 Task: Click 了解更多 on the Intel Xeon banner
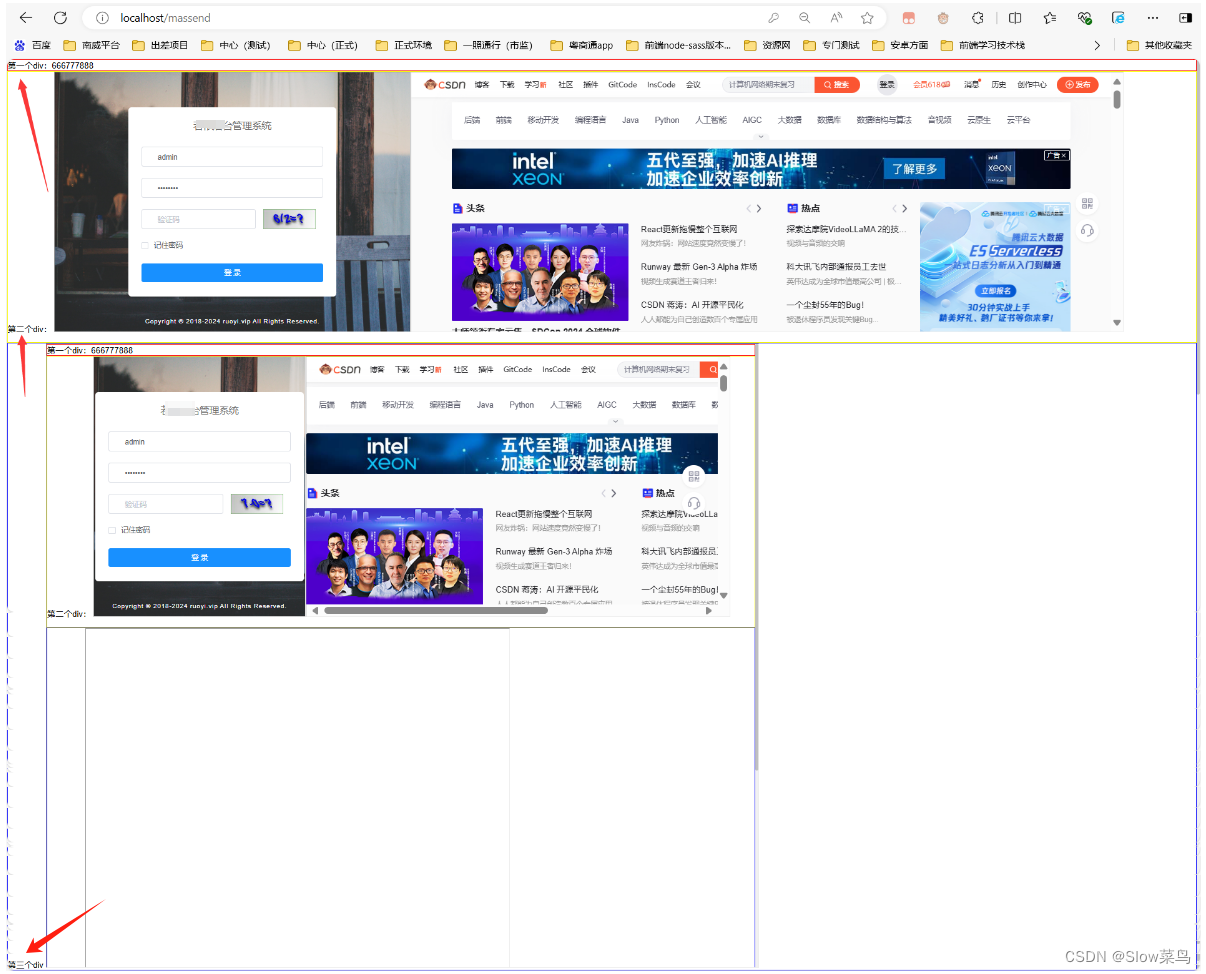914,169
